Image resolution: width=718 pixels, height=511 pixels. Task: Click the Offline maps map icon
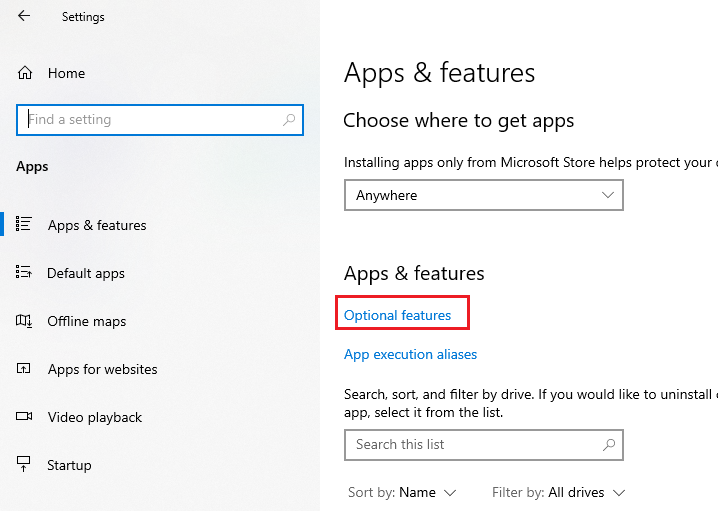24,321
